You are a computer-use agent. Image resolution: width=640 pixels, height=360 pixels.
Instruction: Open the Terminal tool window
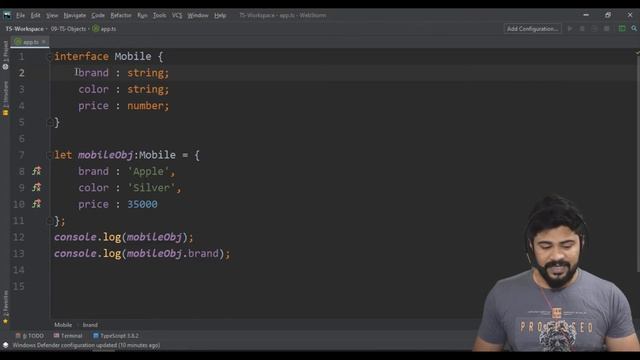coord(68,336)
